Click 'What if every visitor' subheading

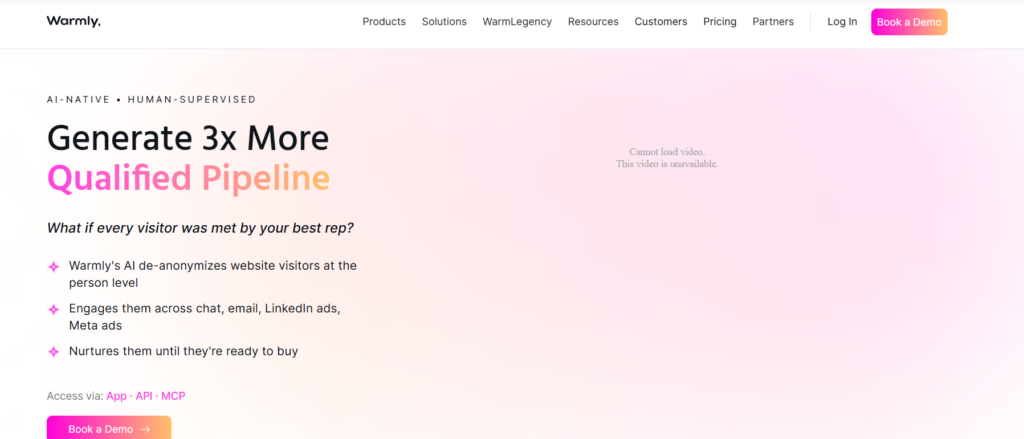[200, 229]
